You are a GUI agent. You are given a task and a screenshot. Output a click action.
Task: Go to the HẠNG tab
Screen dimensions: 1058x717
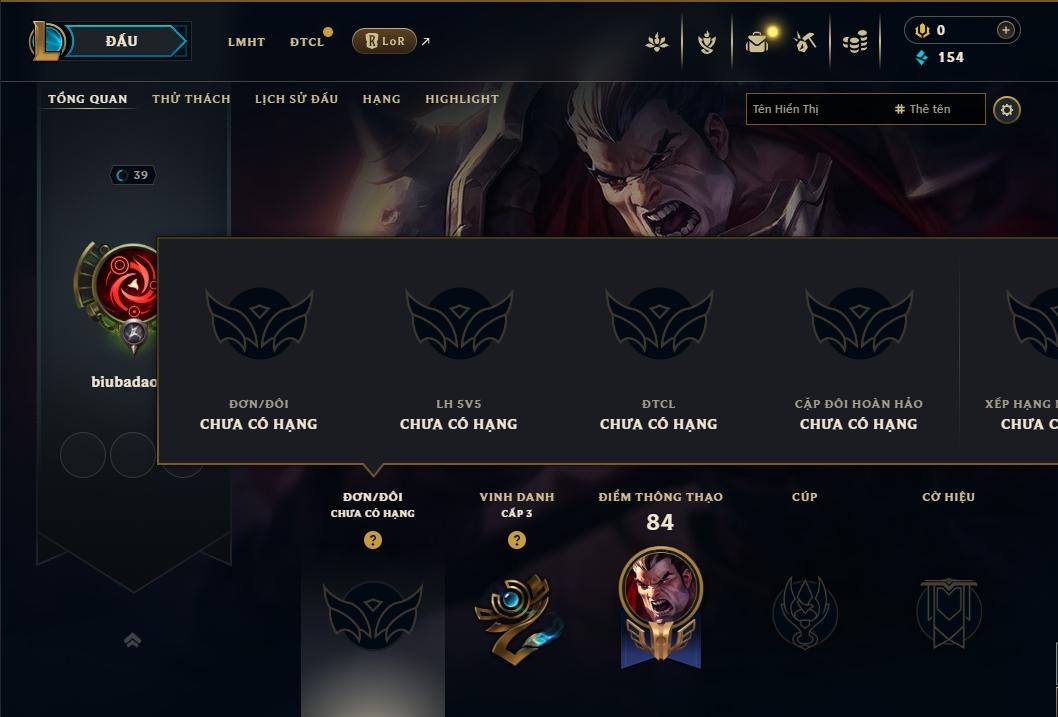click(381, 98)
